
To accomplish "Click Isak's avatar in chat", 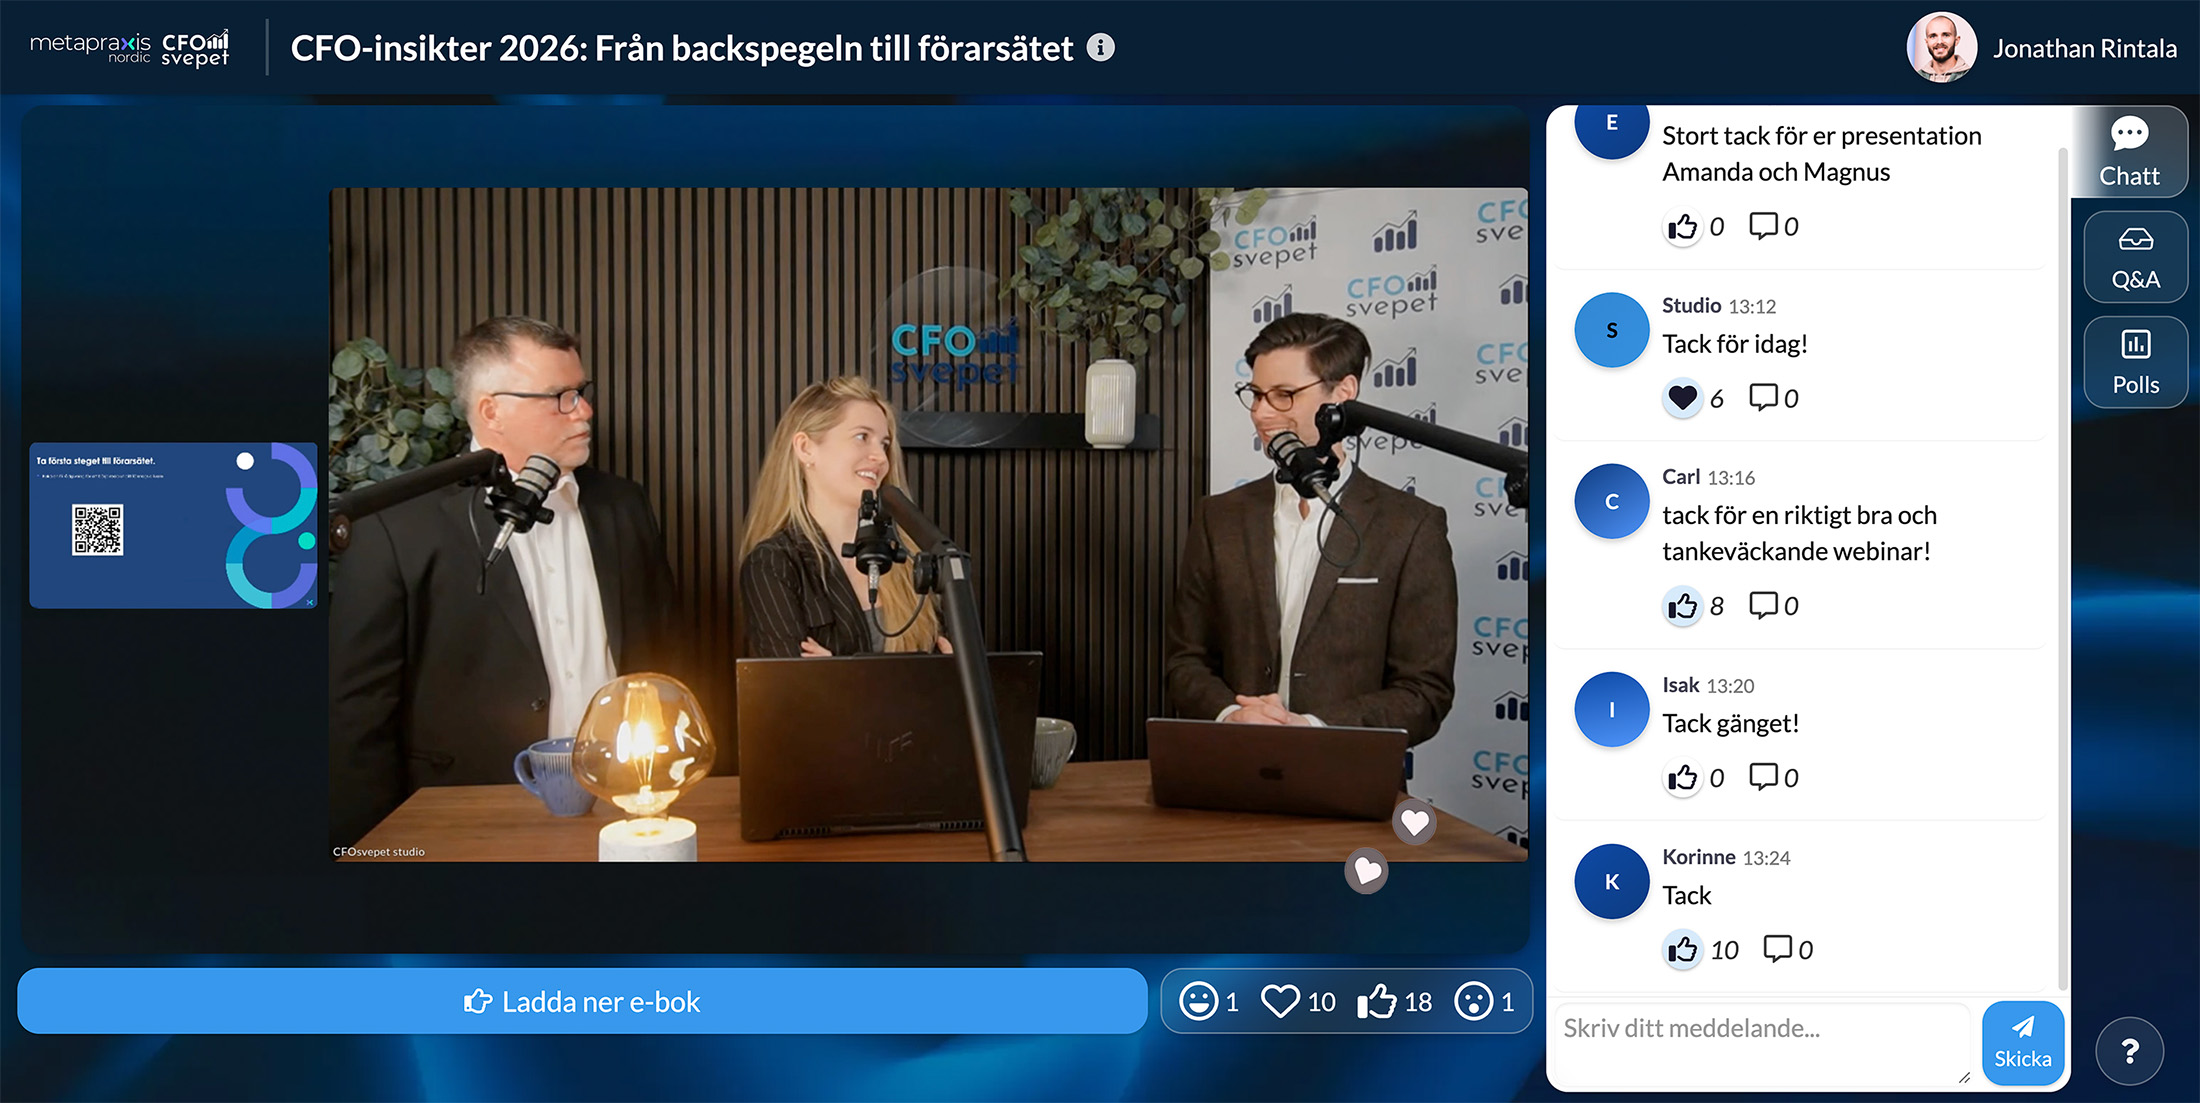I will [1611, 710].
